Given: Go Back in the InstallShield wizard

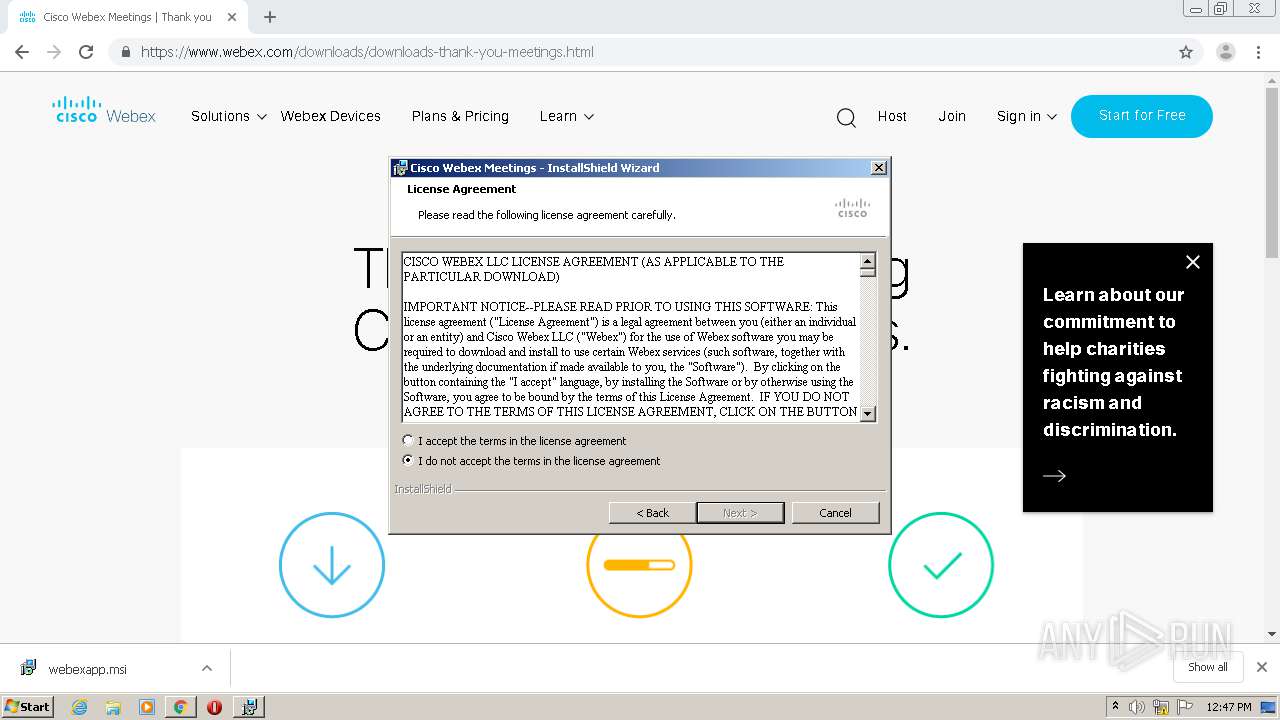Looking at the screenshot, I should pyautogui.click(x=652, y=512).
